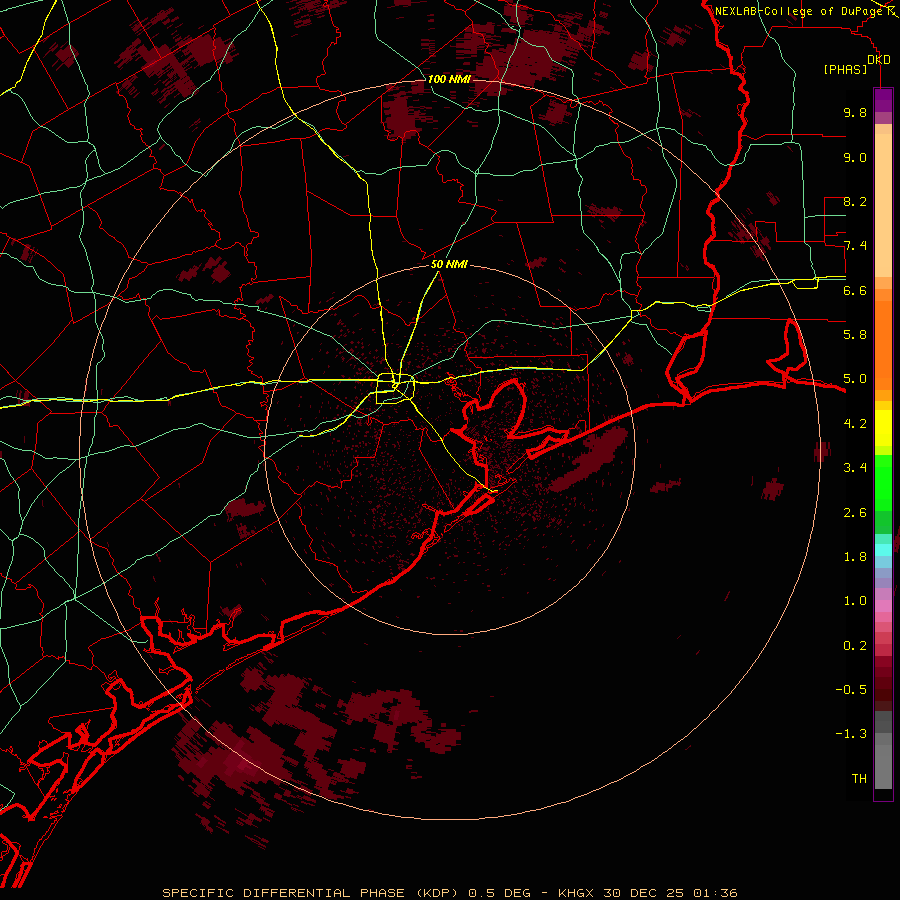
Task: Click the KHGX station identifier in the caption
Action: [577, 893]
